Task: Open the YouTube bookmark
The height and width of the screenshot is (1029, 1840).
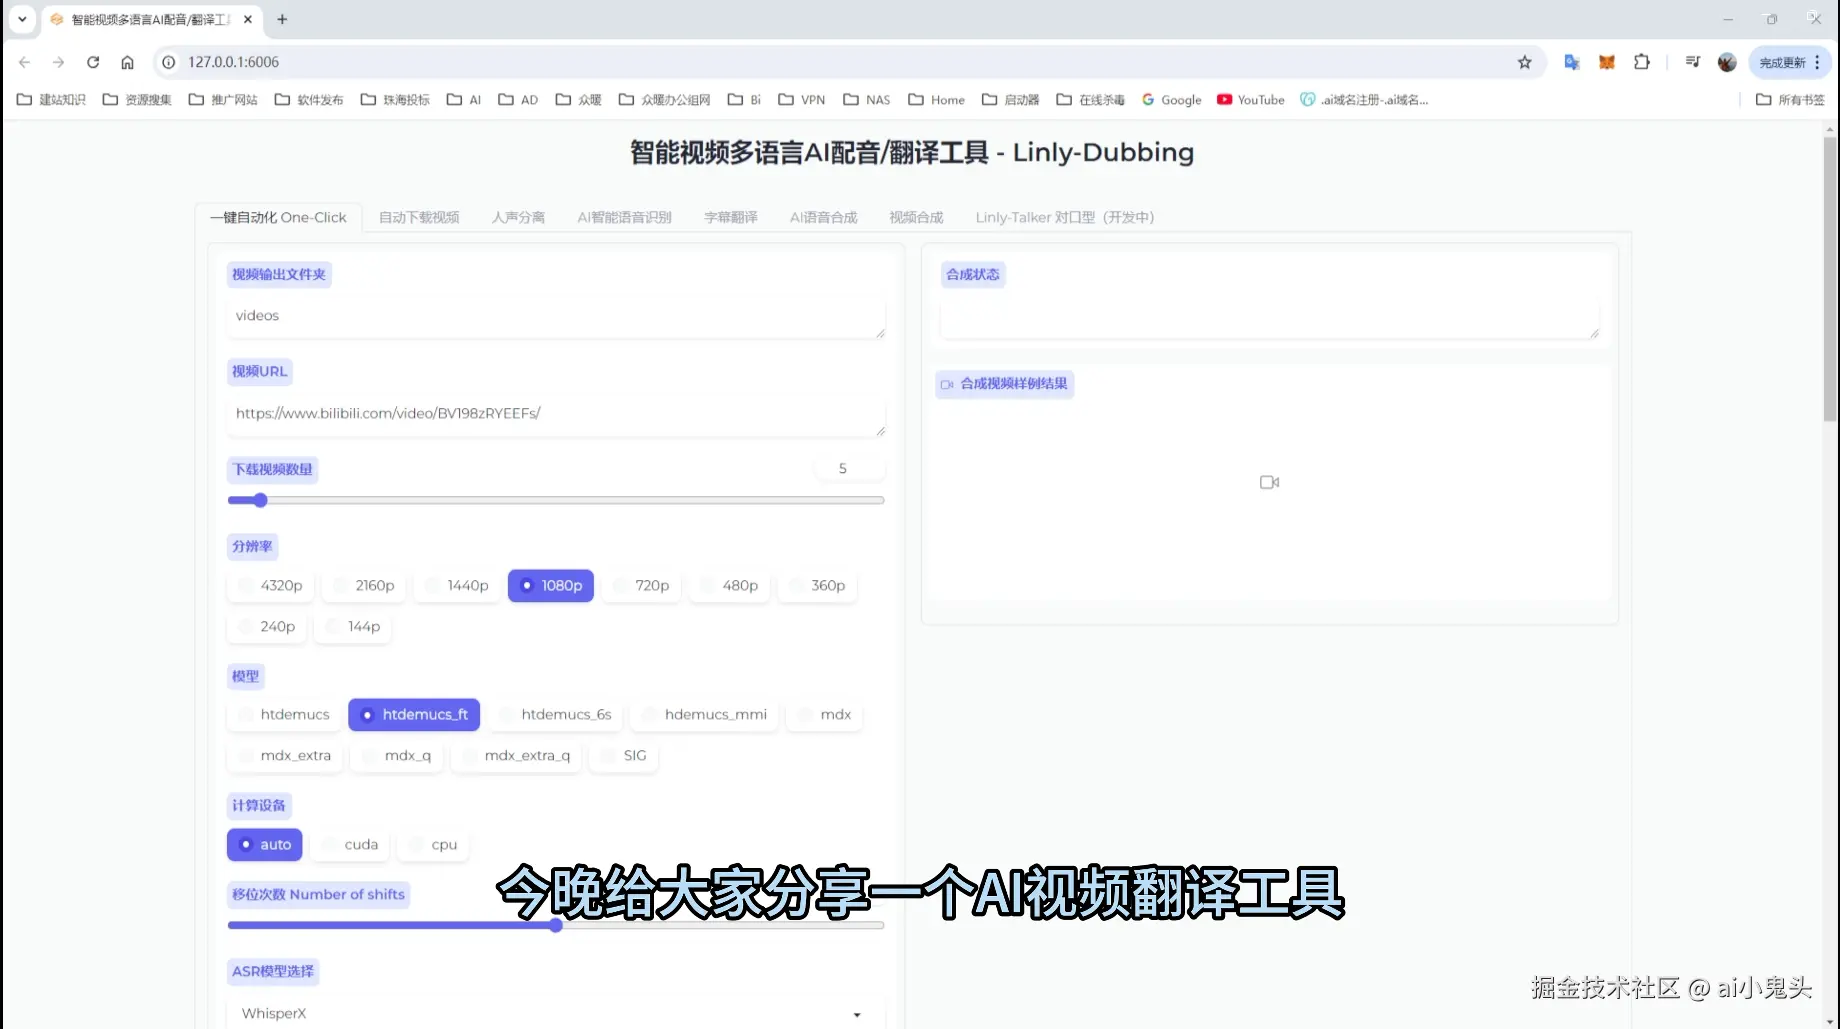Action: click(1250, 99)
